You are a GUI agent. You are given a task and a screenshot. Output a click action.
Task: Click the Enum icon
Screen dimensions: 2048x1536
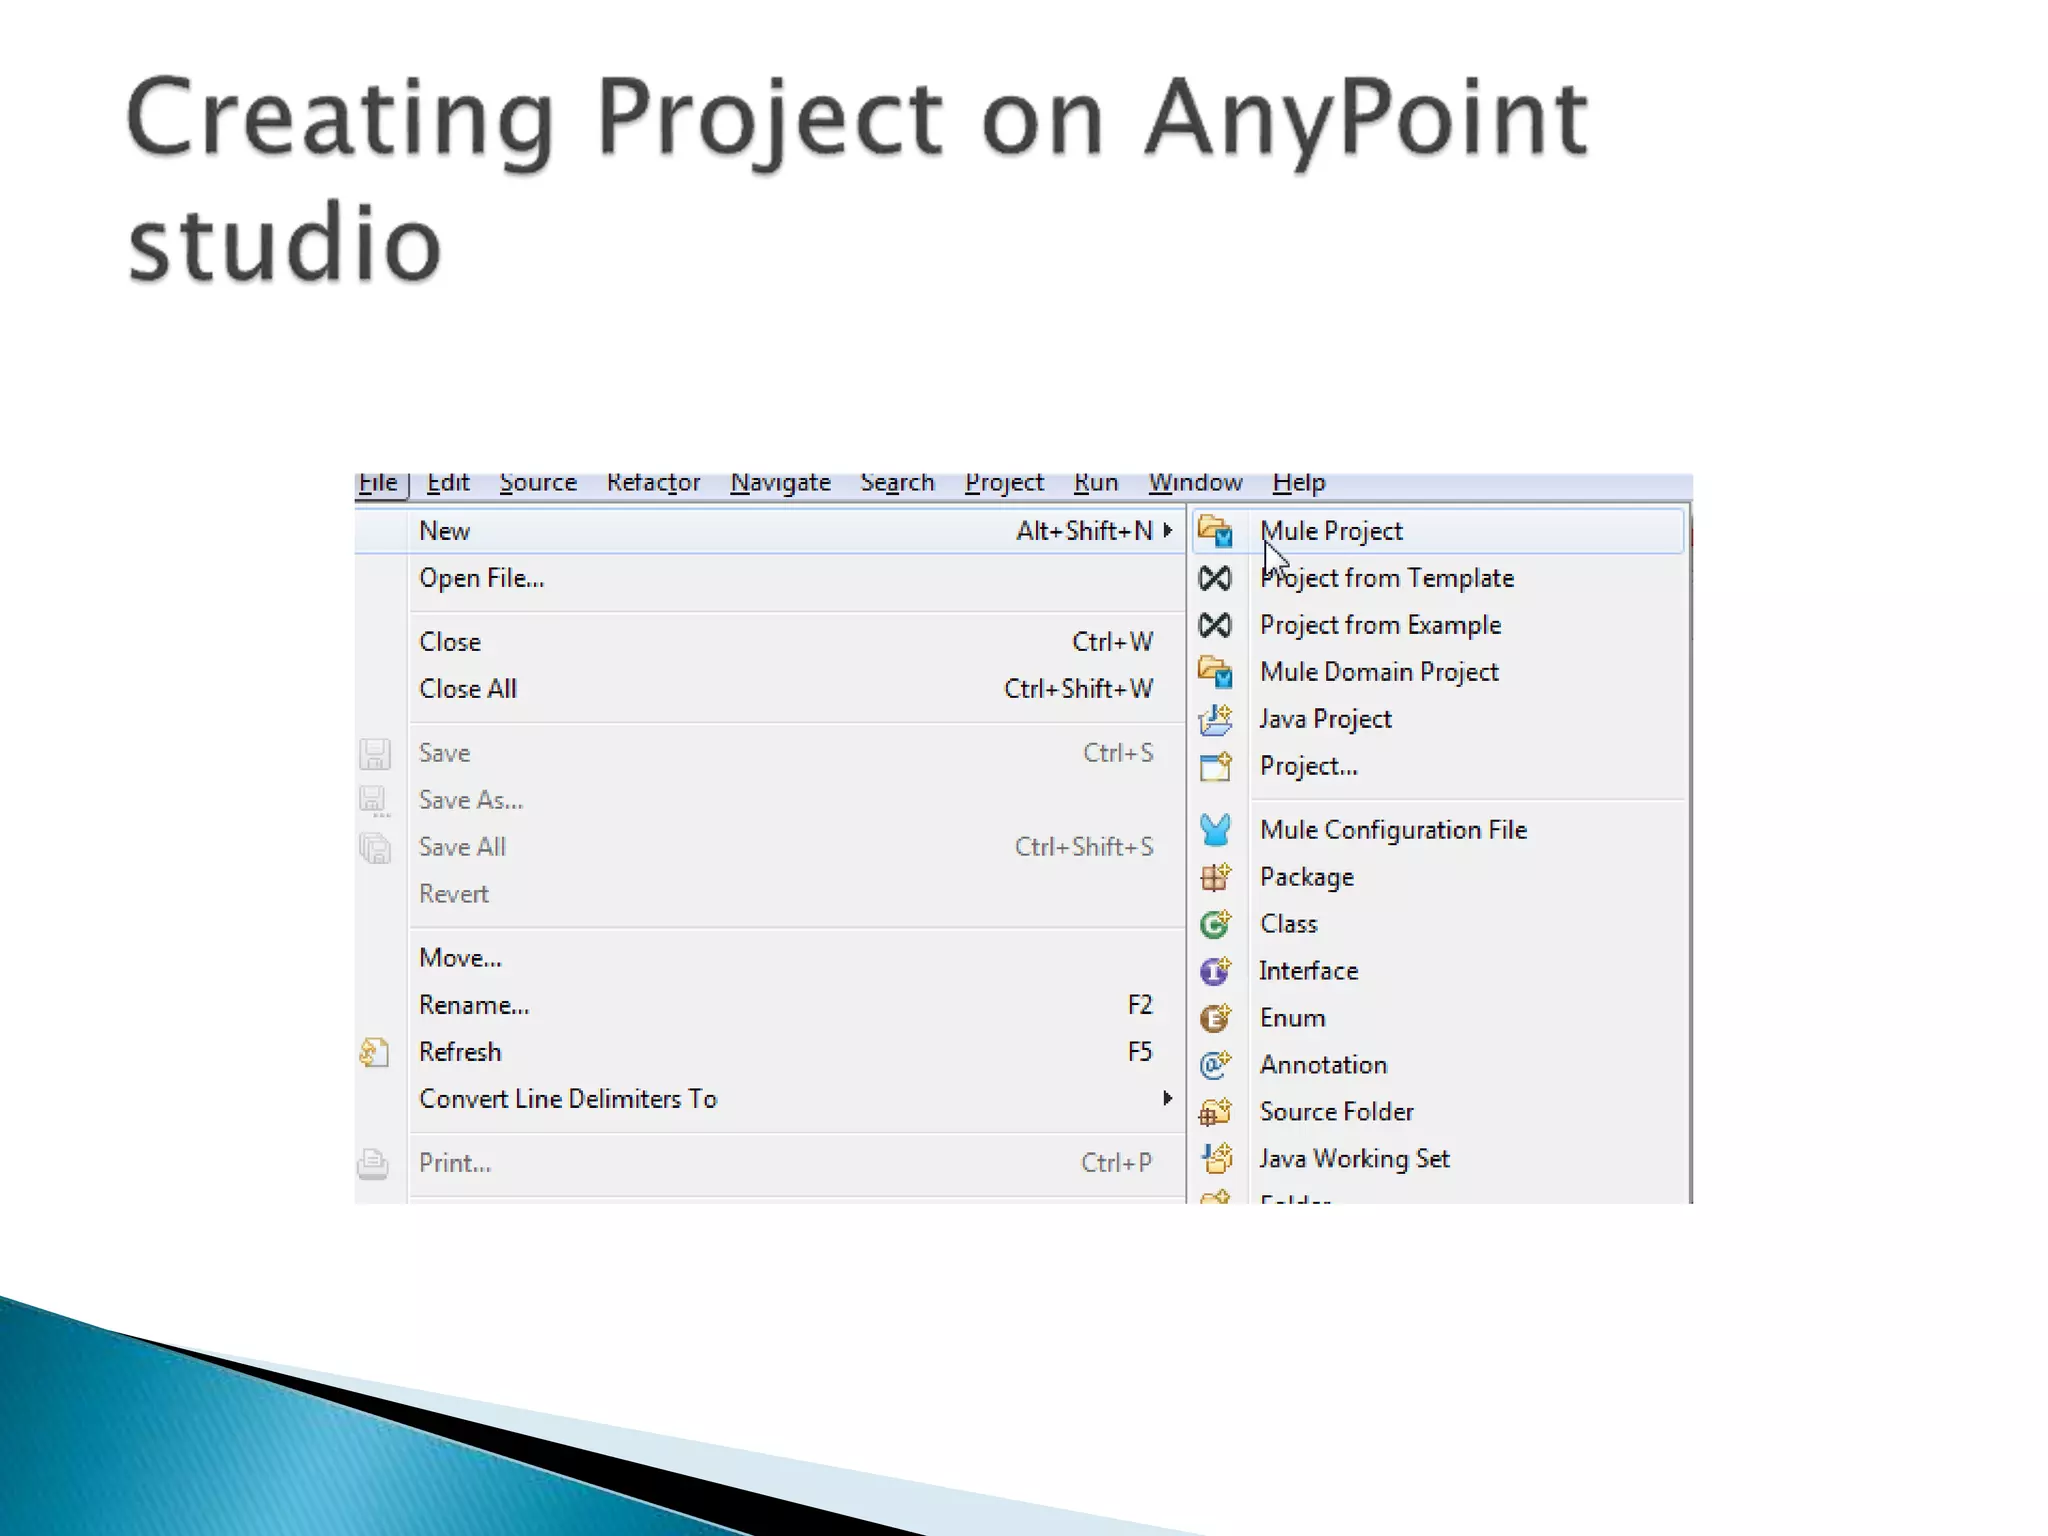tap(1215, 1018)
